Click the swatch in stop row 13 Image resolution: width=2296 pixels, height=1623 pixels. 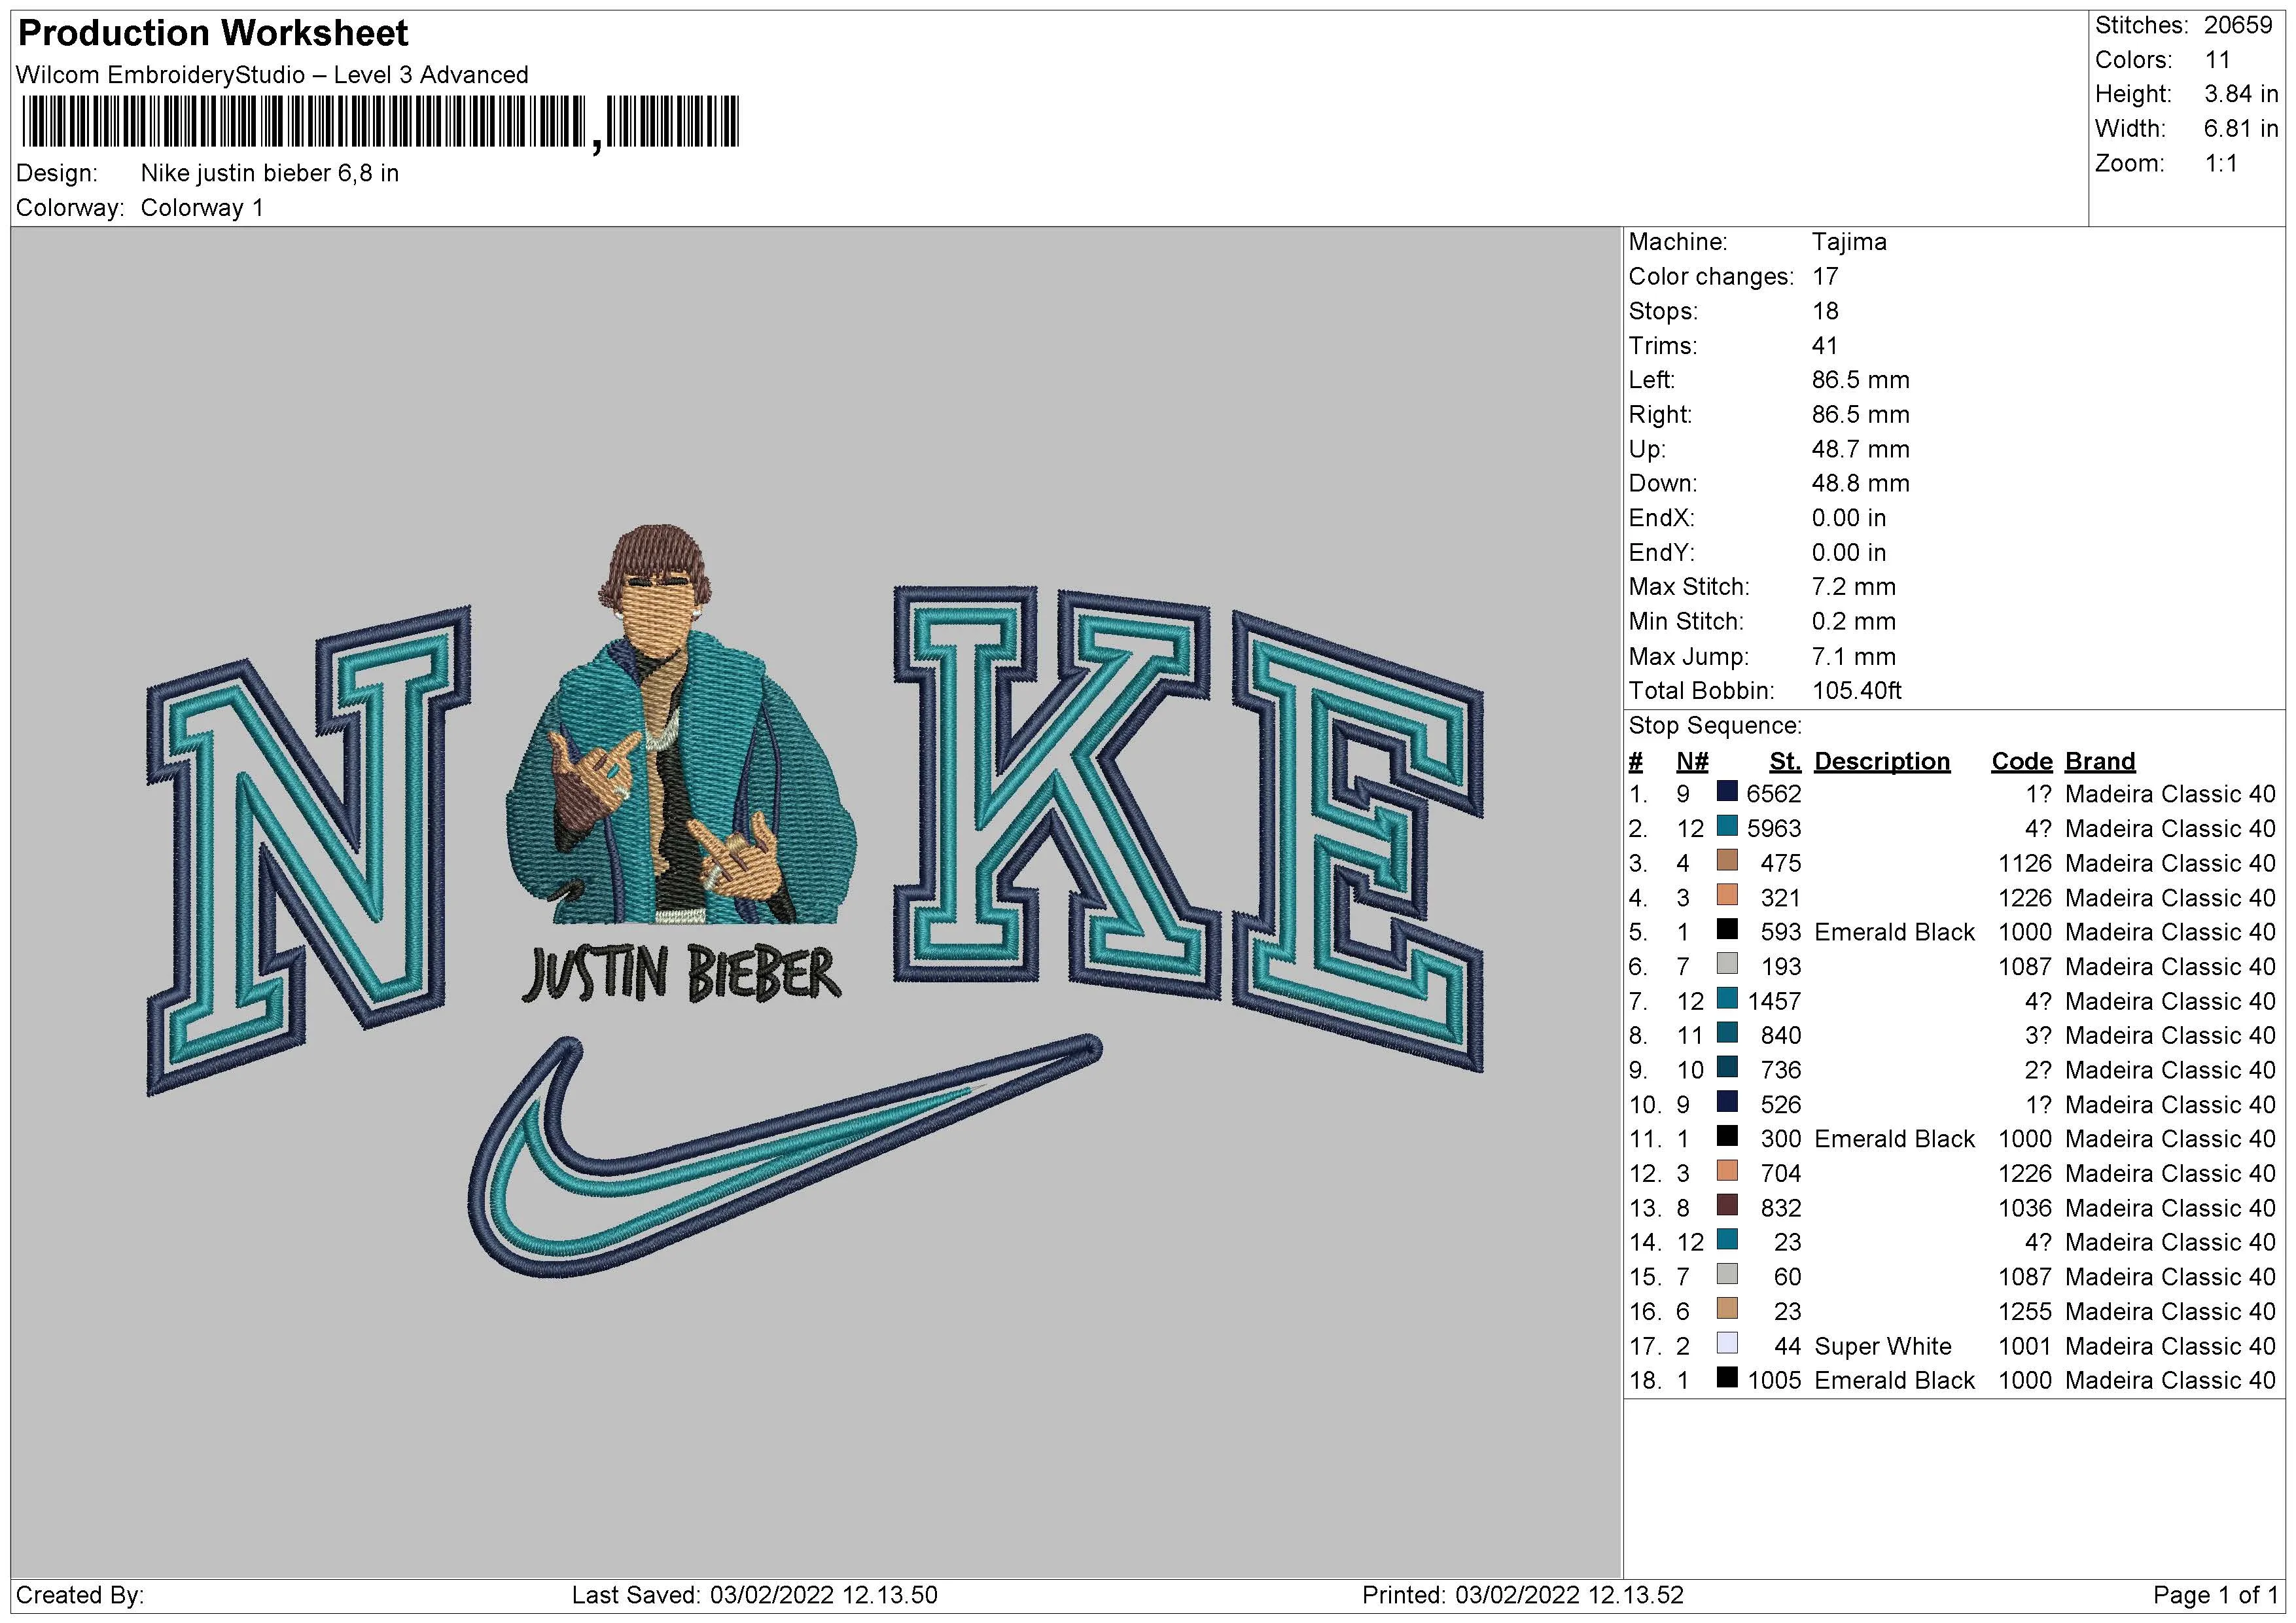(1727, 1206)
